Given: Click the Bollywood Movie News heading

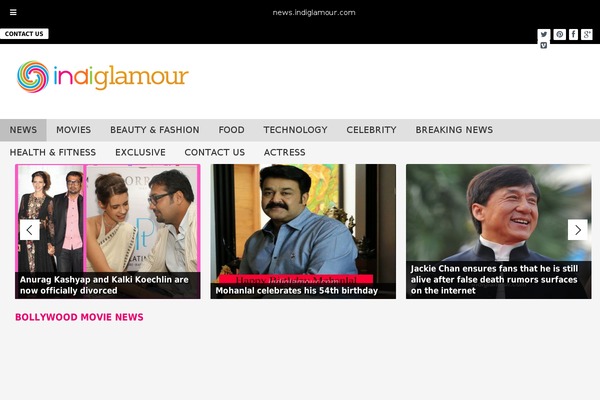Looking at the screenshot, I should tap(79, 317).
